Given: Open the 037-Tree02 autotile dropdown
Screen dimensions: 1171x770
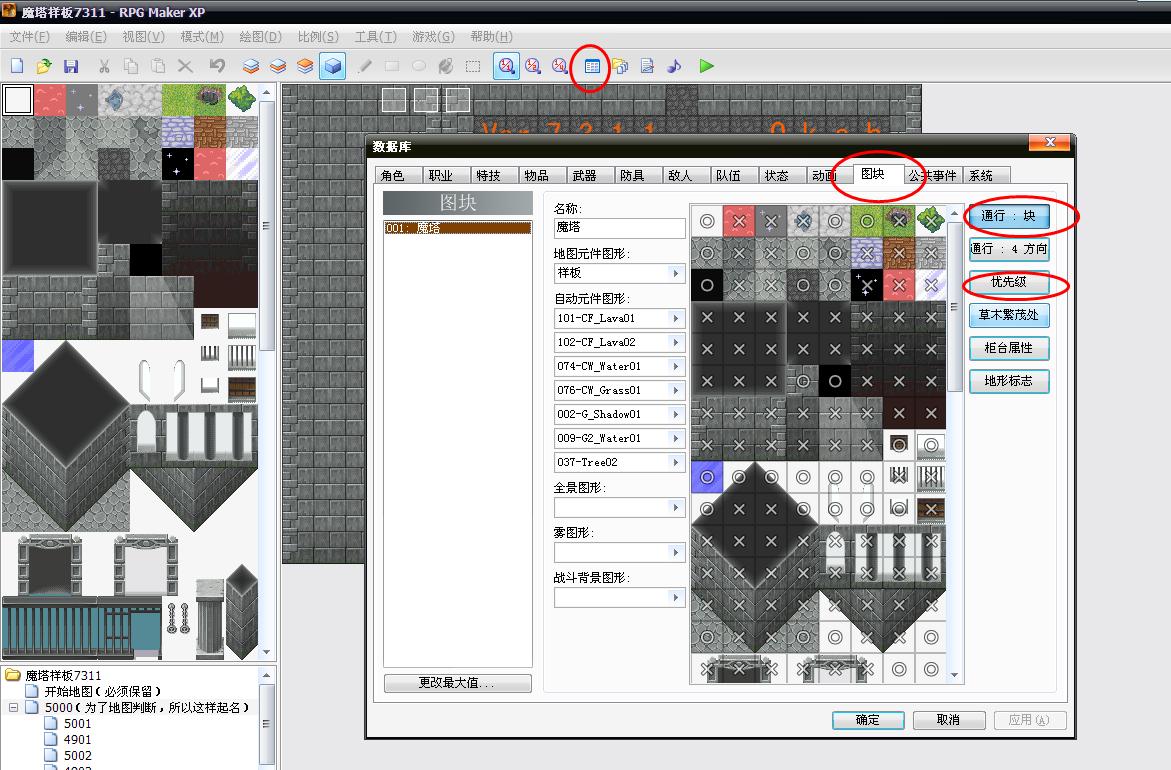Looking at the screenshot, I should (x=620, y=462).
